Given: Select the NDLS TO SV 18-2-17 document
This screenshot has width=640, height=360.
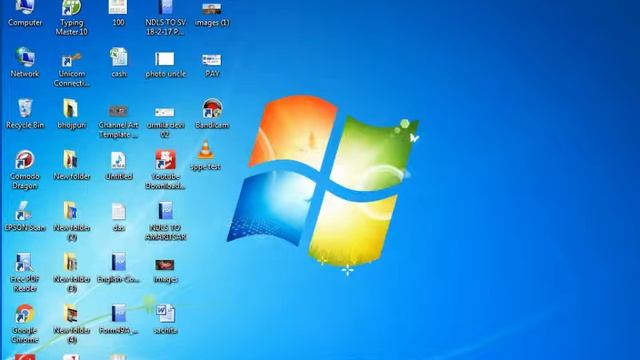Looking at the screenshot, I should 165,17.
